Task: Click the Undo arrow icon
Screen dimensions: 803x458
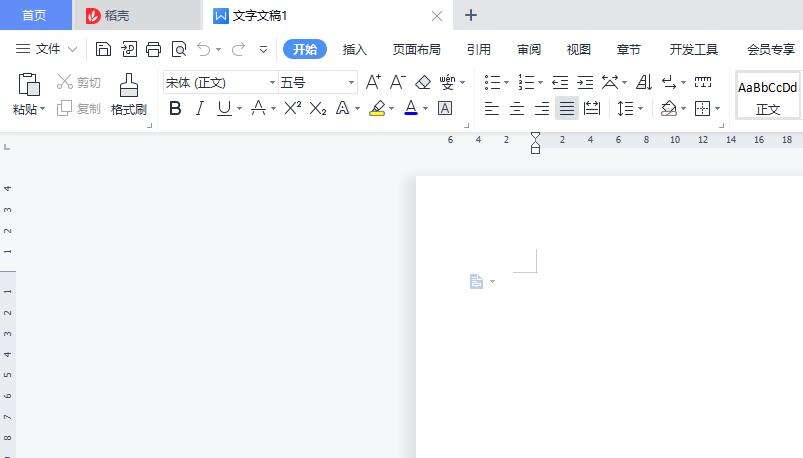Action: [x=203, y=49]
